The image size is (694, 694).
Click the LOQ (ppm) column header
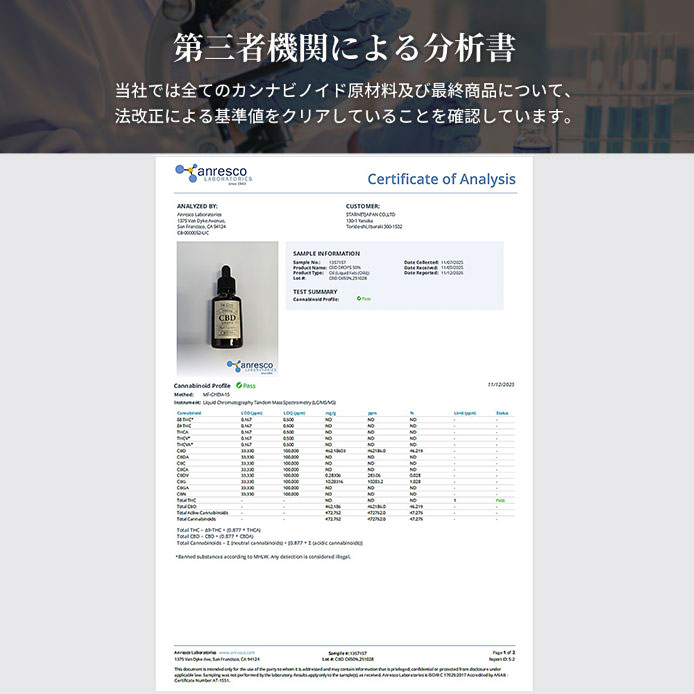click(x=294, y=413)
